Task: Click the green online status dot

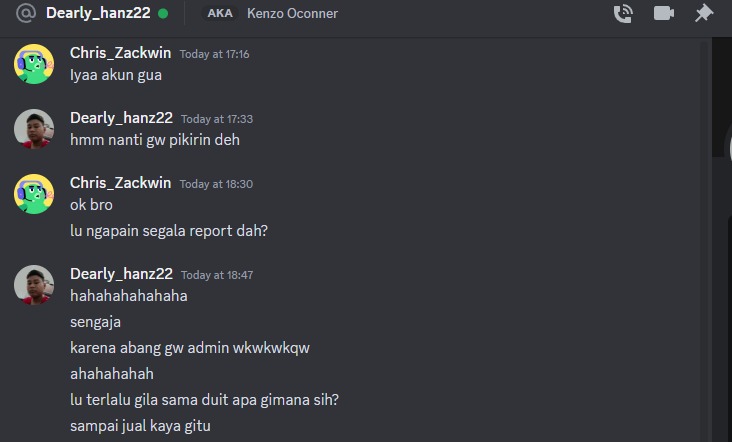Action: coord(163,14)
